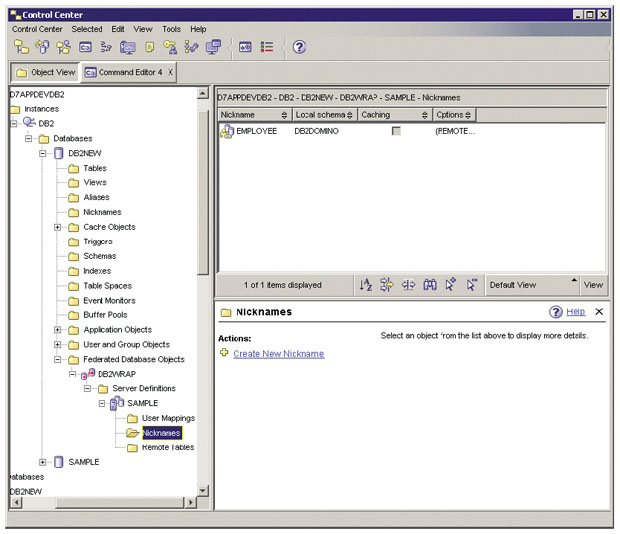
Task: Click the DB2NEW database cylinder icon
Action: click(59, 153)
